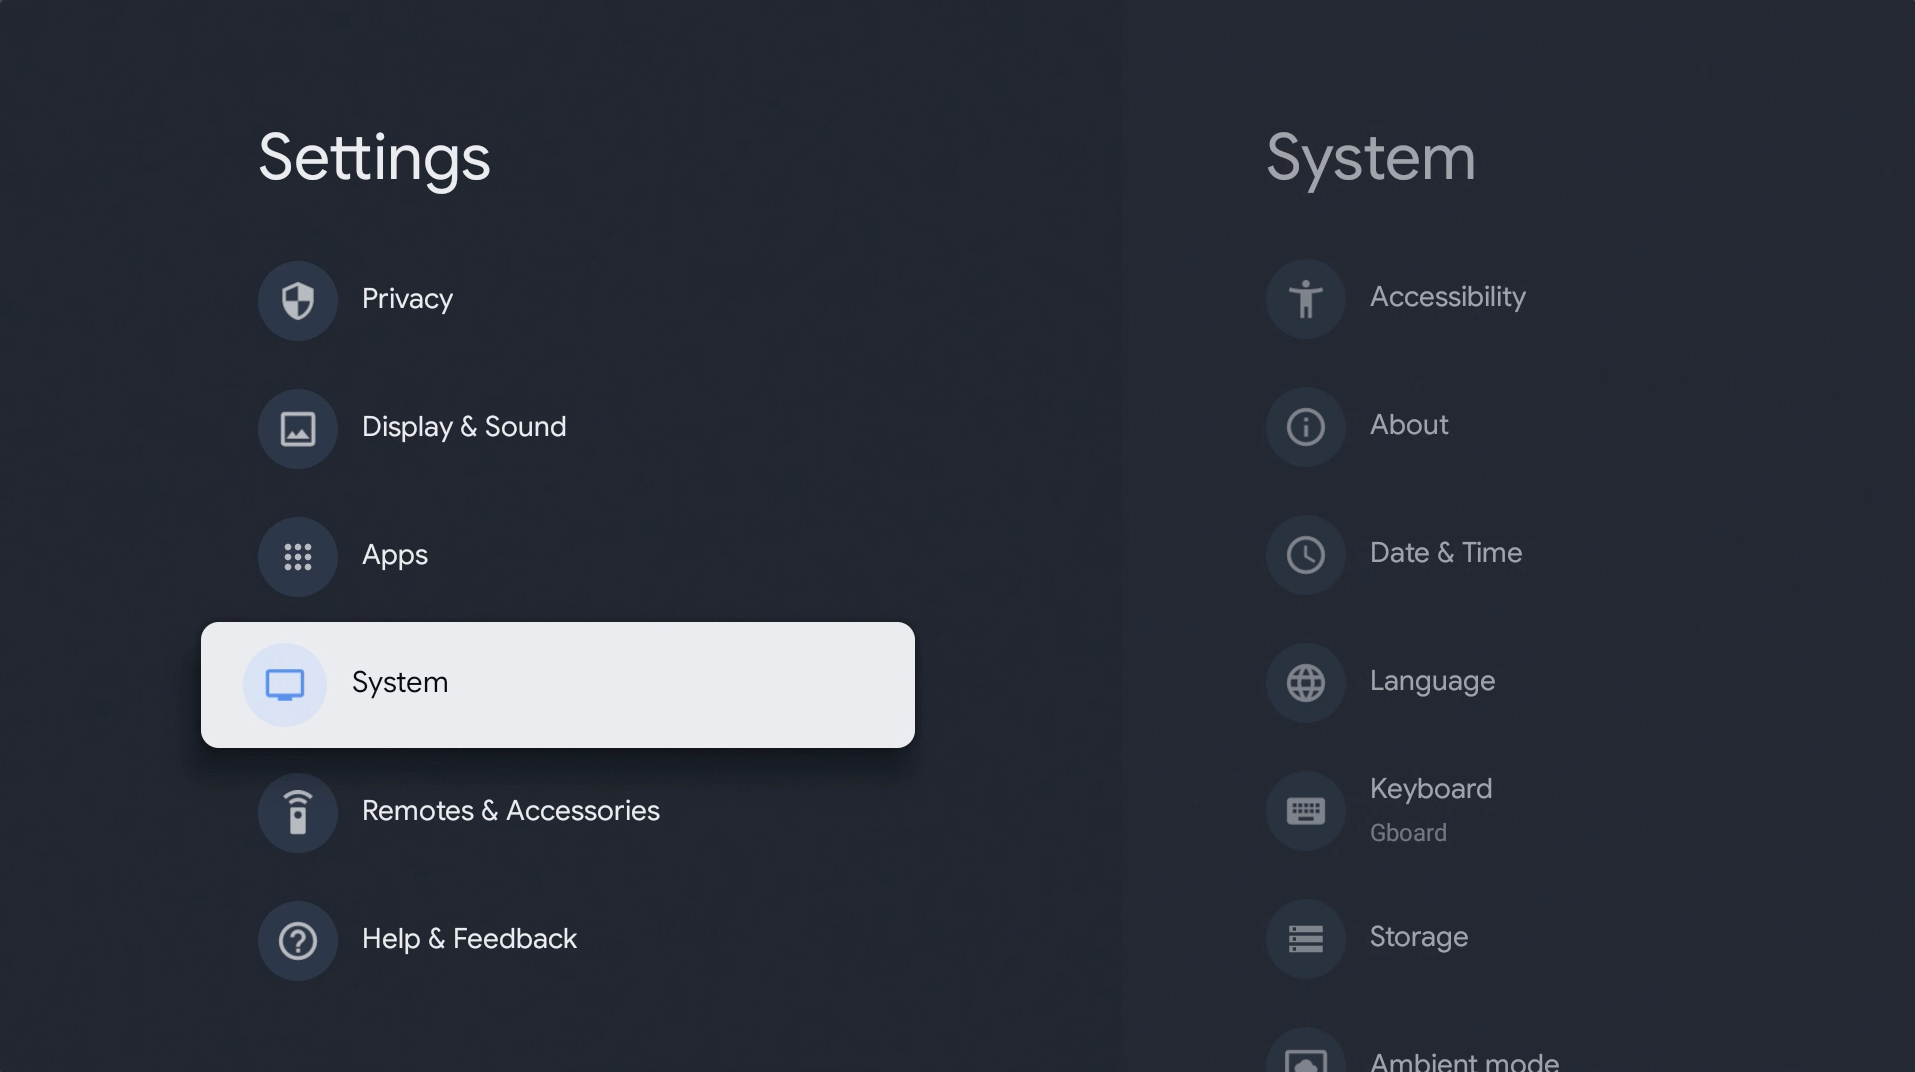Click the Keyboard icon next to Gboard
The image size is (1915, 1072).
click(x=1304, y=810)
